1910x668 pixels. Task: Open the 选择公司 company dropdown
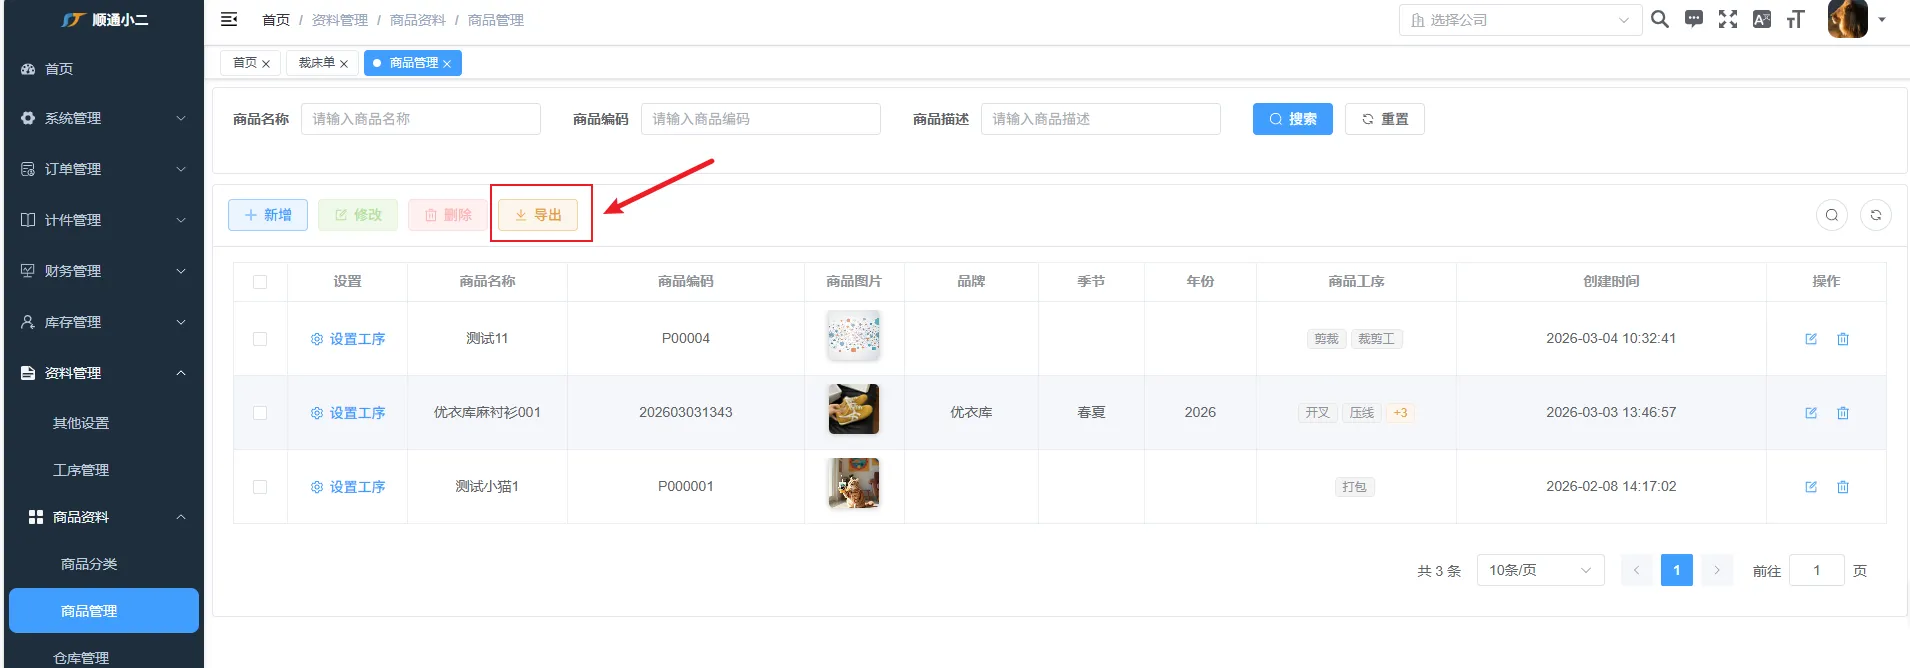point(1519,20)
